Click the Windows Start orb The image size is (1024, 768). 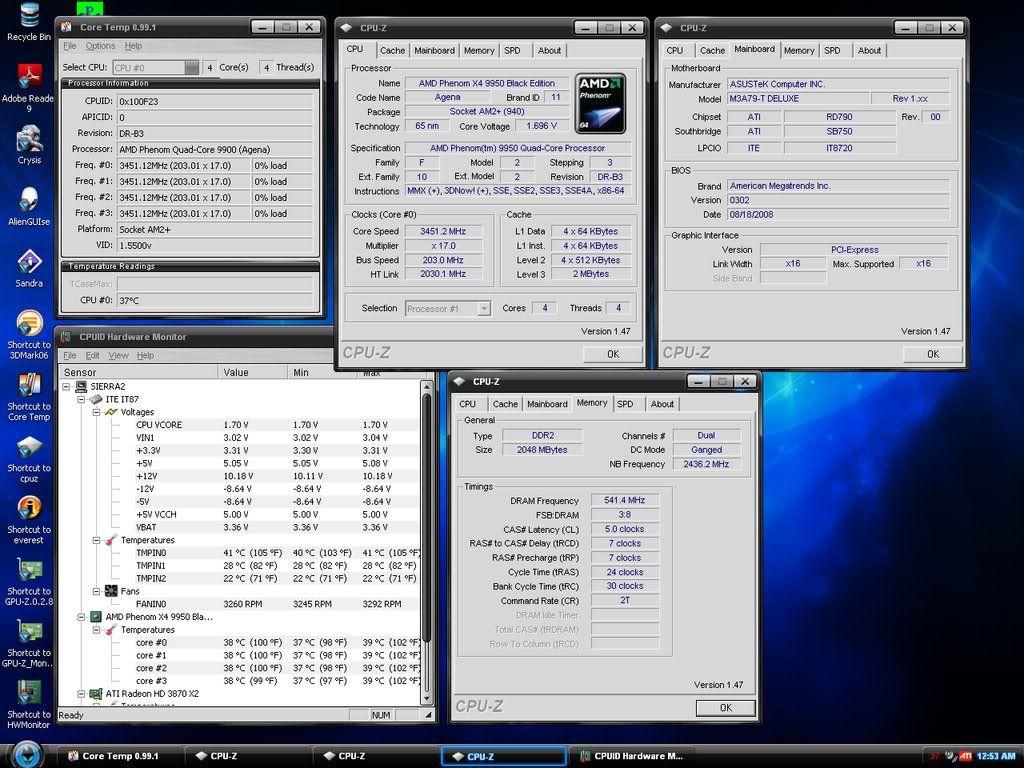(27, 754)
